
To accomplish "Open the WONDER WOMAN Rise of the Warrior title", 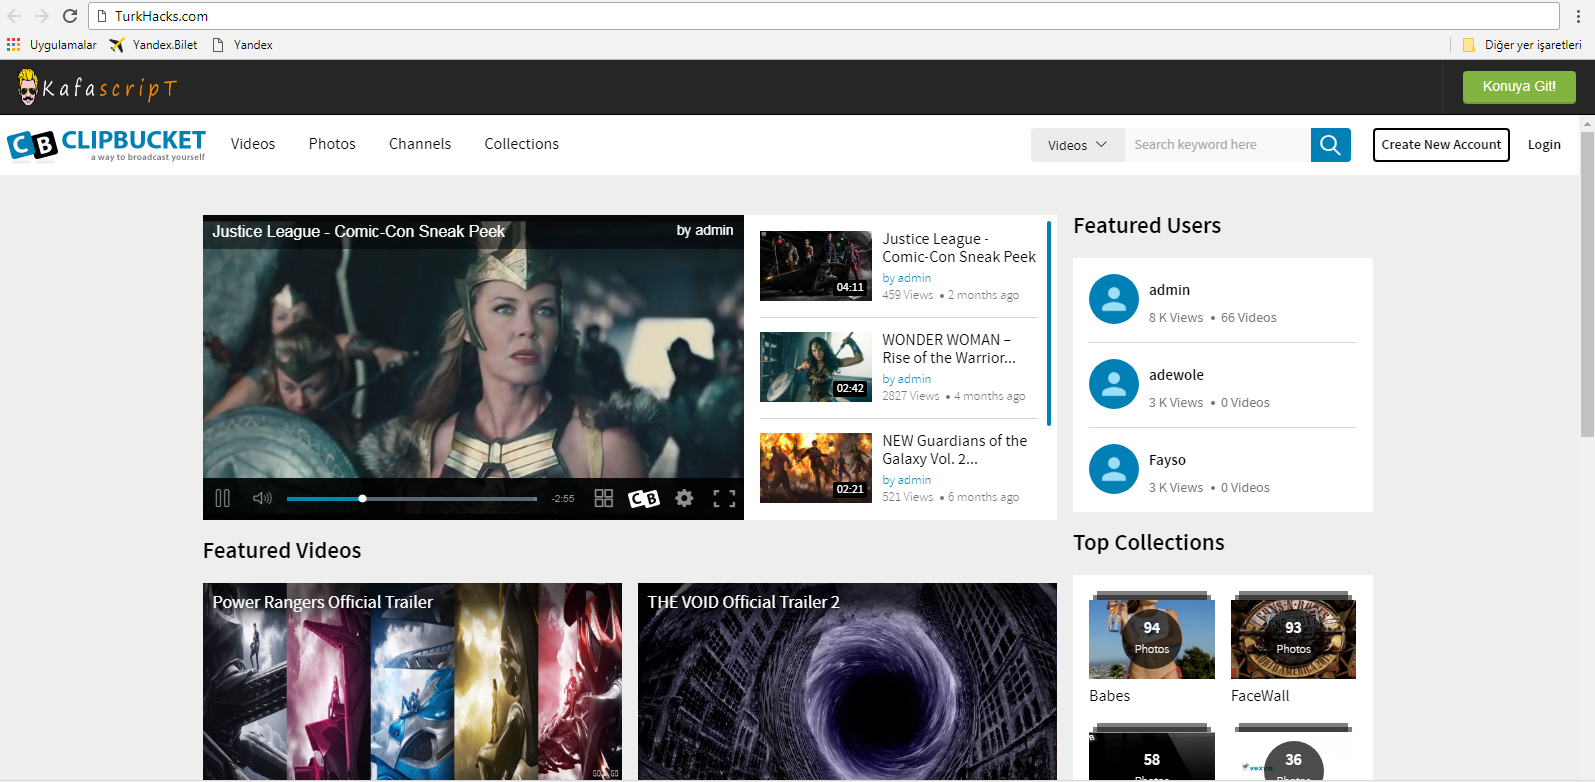I will 949,349.
